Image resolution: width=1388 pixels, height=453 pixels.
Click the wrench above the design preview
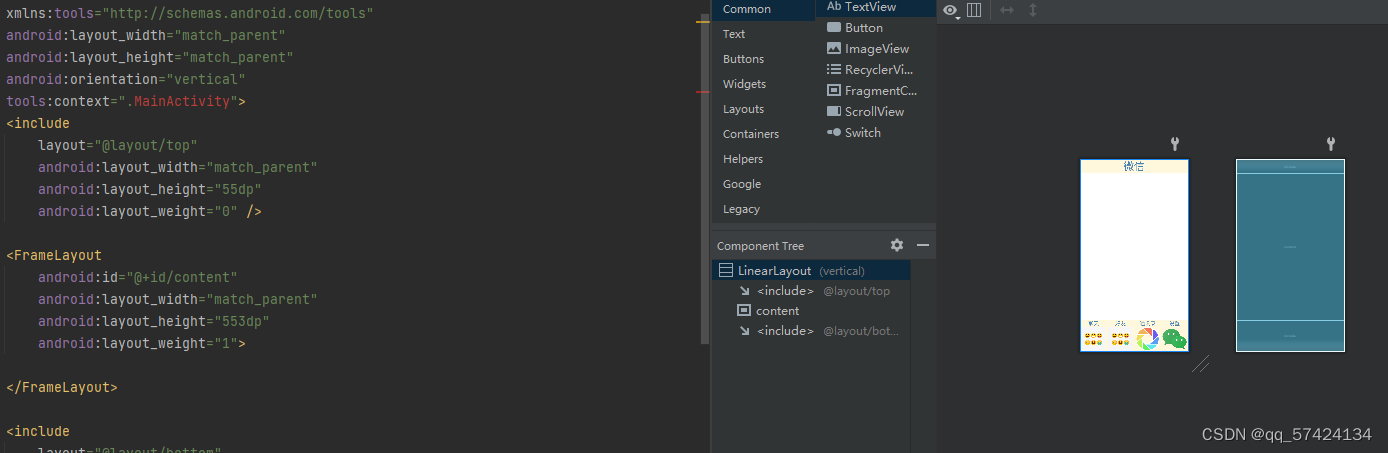(1175, 145)
